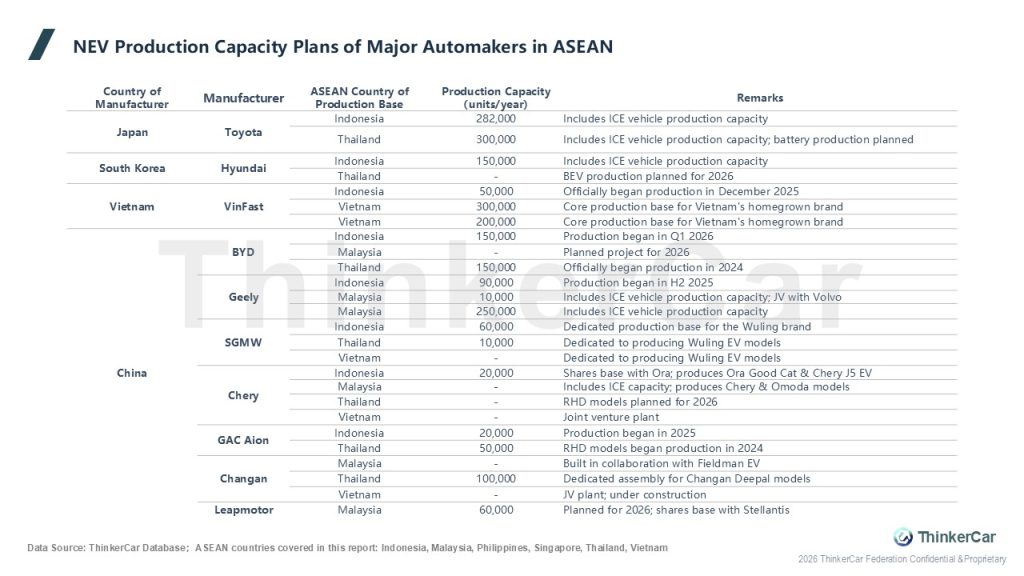Select the Production Capacity column header

coord(496,97)
